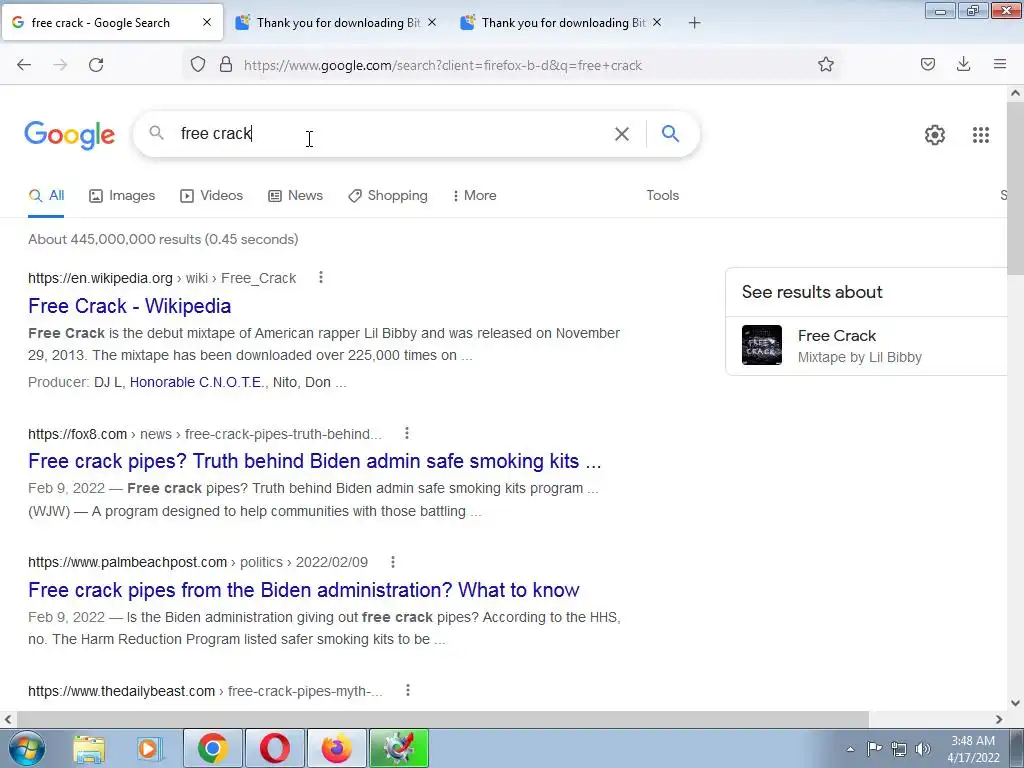Open Opera browser from the taskbar
1024x768 pixels.
coord(274,748)
